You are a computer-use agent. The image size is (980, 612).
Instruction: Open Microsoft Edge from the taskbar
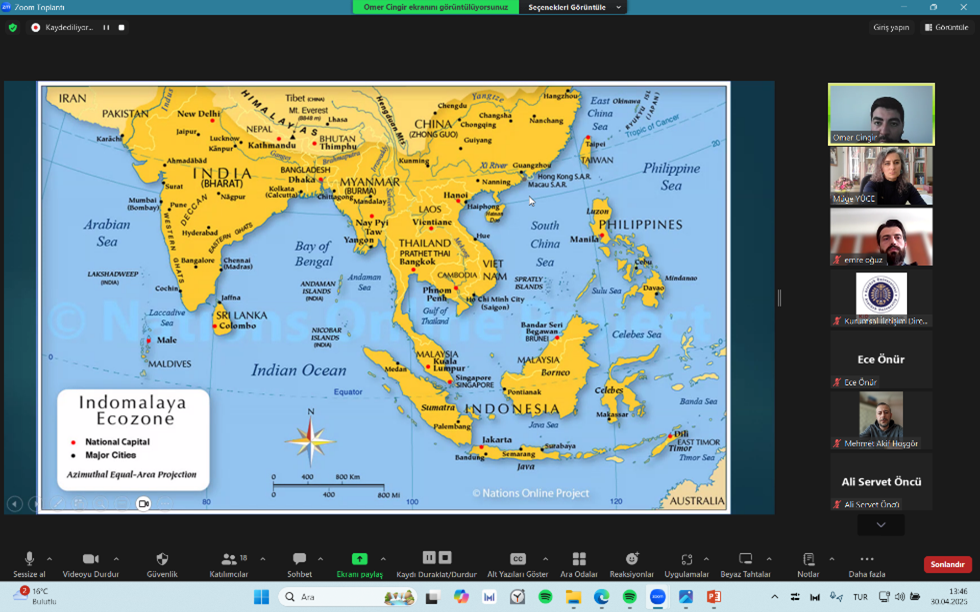[601, 597]
